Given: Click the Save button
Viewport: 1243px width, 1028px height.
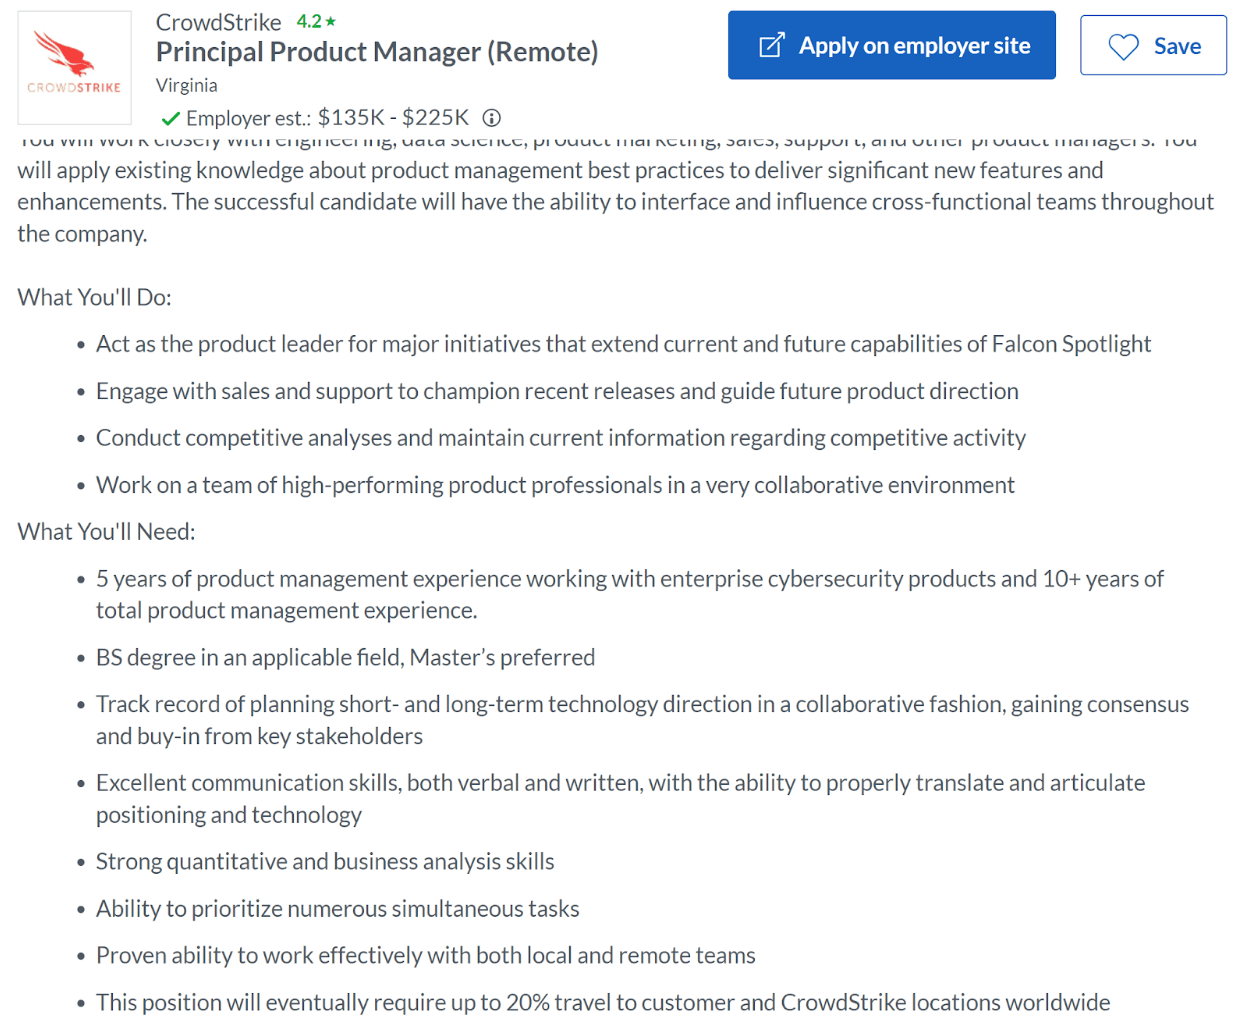Looking at the screenshot, I should click(1152, 45).
